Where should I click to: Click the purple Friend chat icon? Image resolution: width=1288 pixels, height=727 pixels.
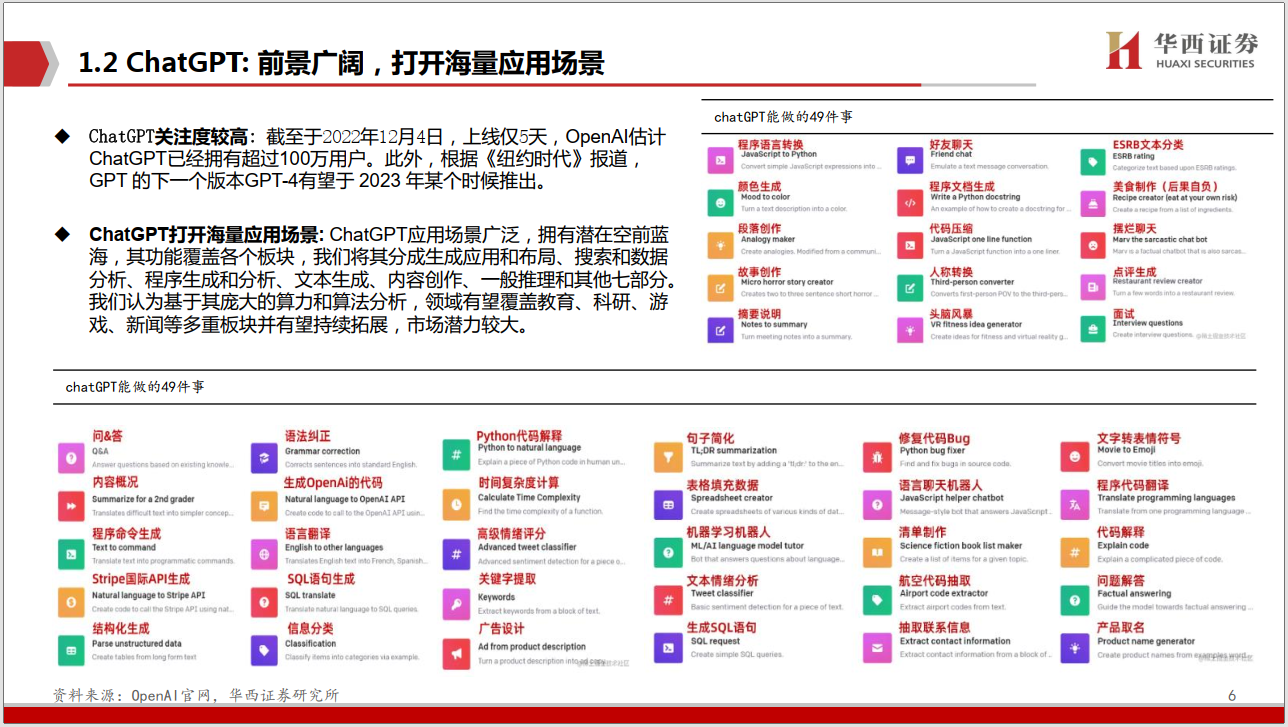(x=910, y=160)
